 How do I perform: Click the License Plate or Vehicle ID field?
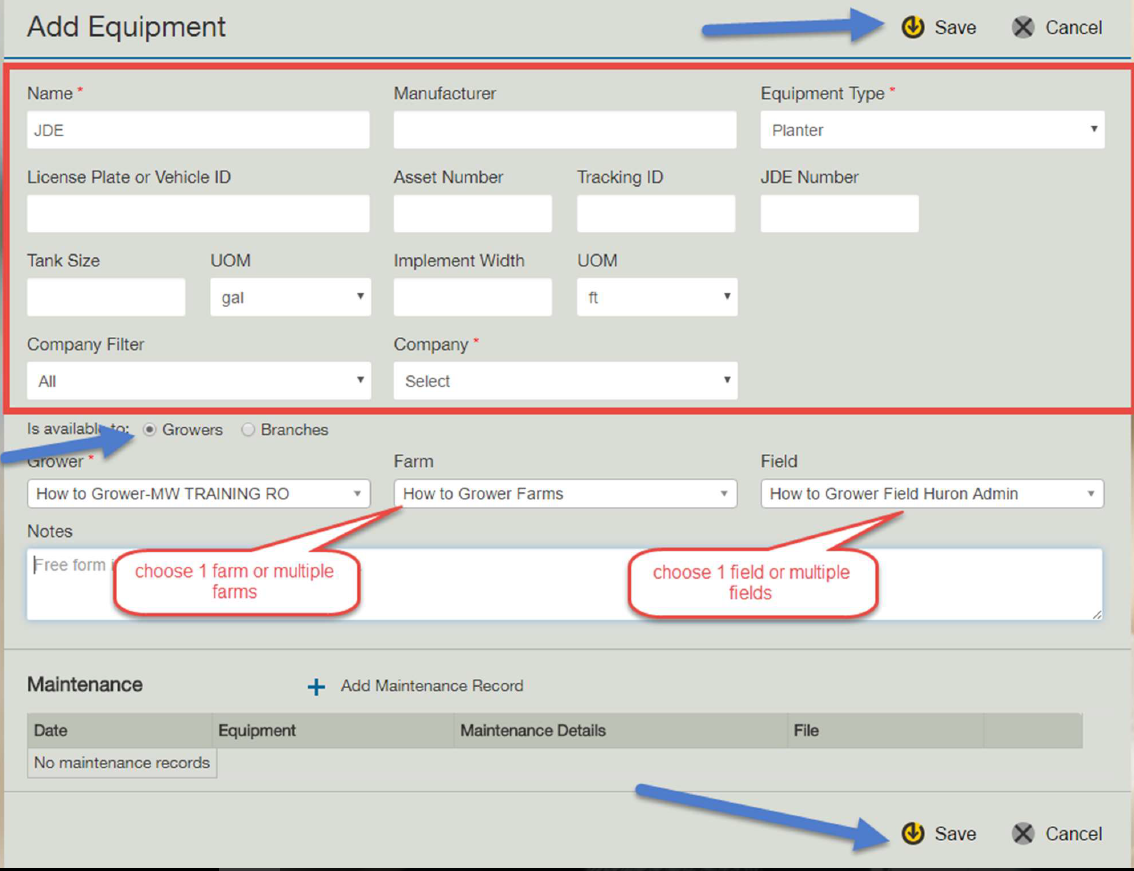pos(198,213)
